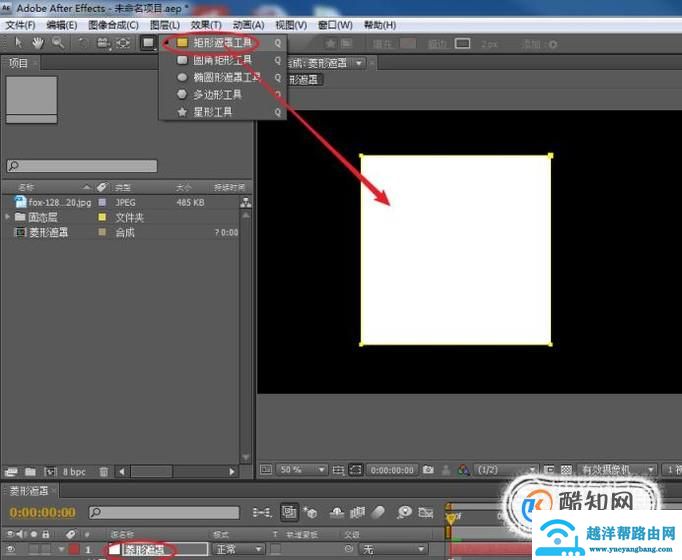Screen dimensions: 682x560
Task: Click the always preview this view icon
Action: click(x=266, y=470)
